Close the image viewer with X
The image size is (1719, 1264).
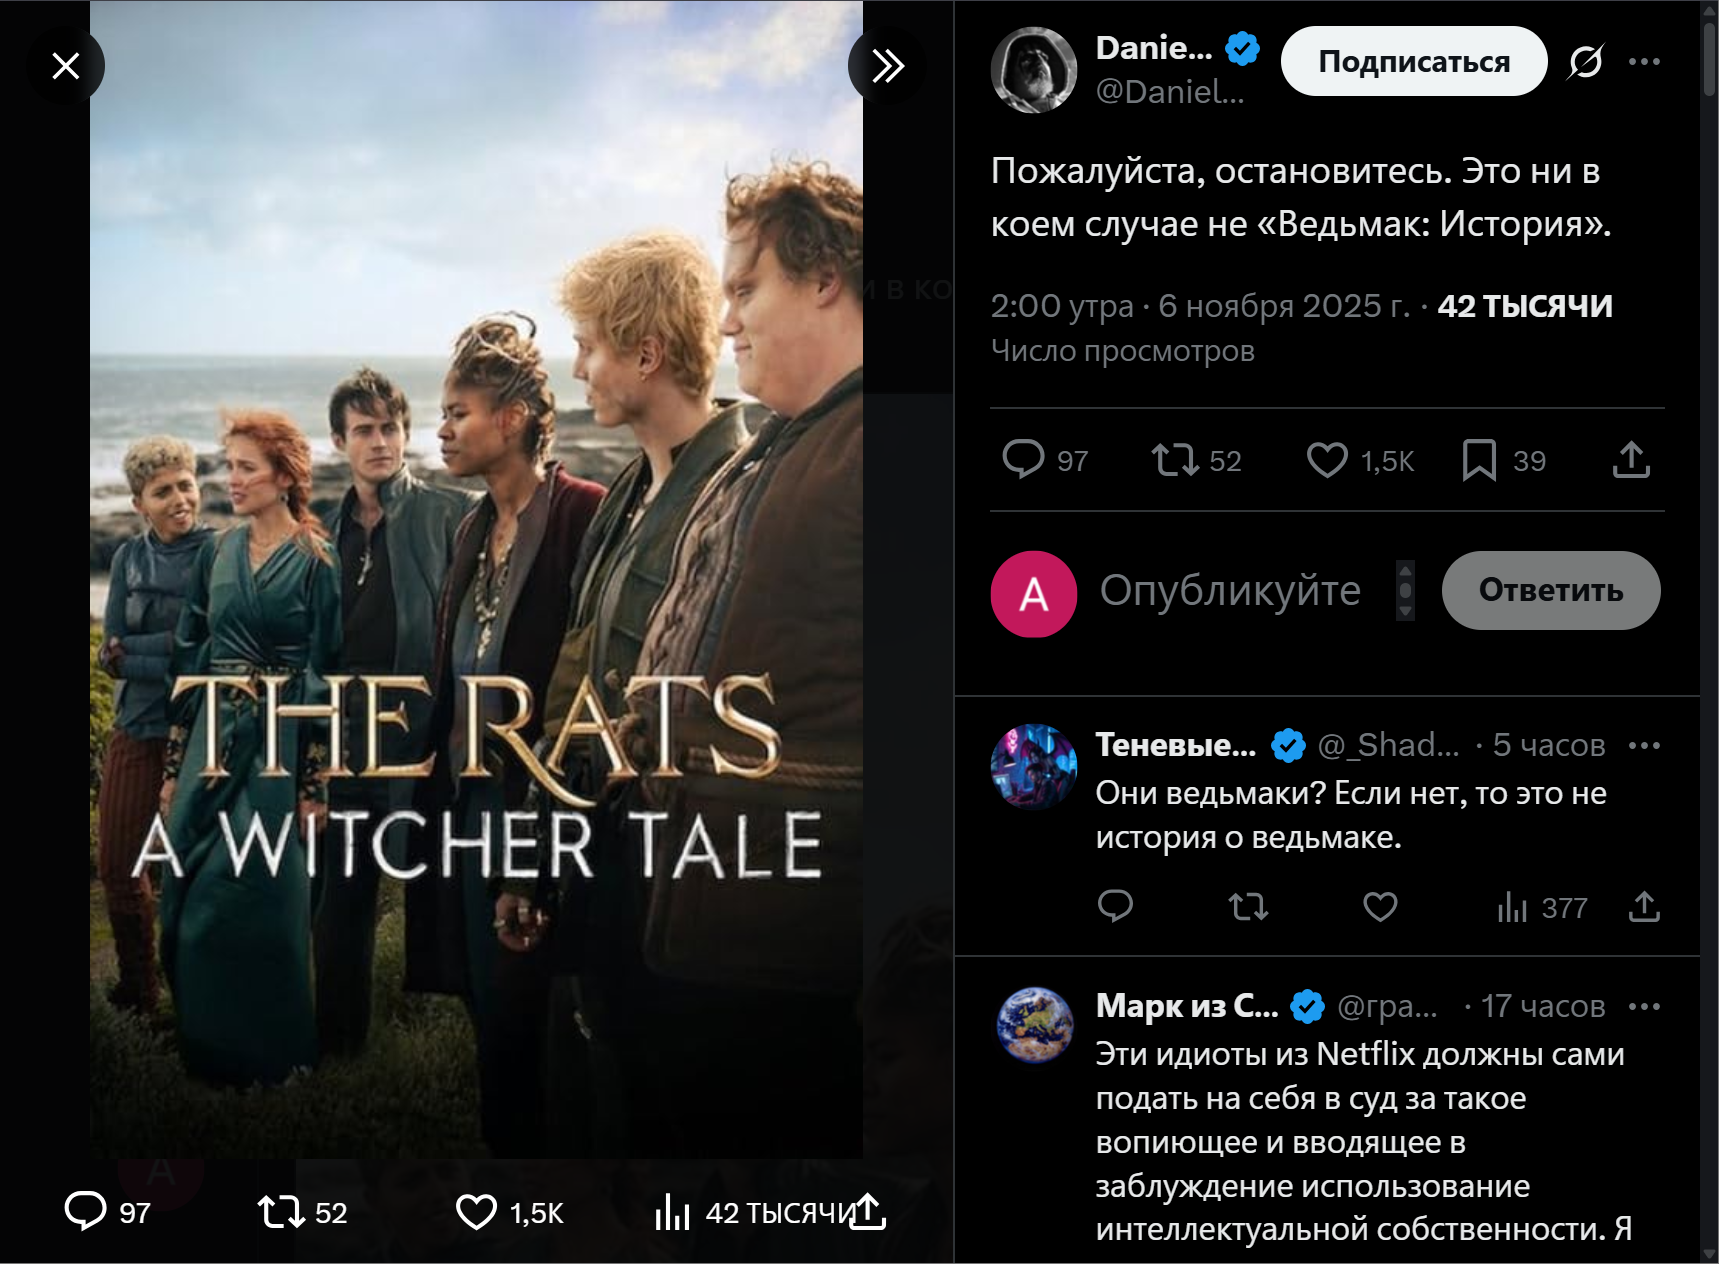[x=66, y=66]
